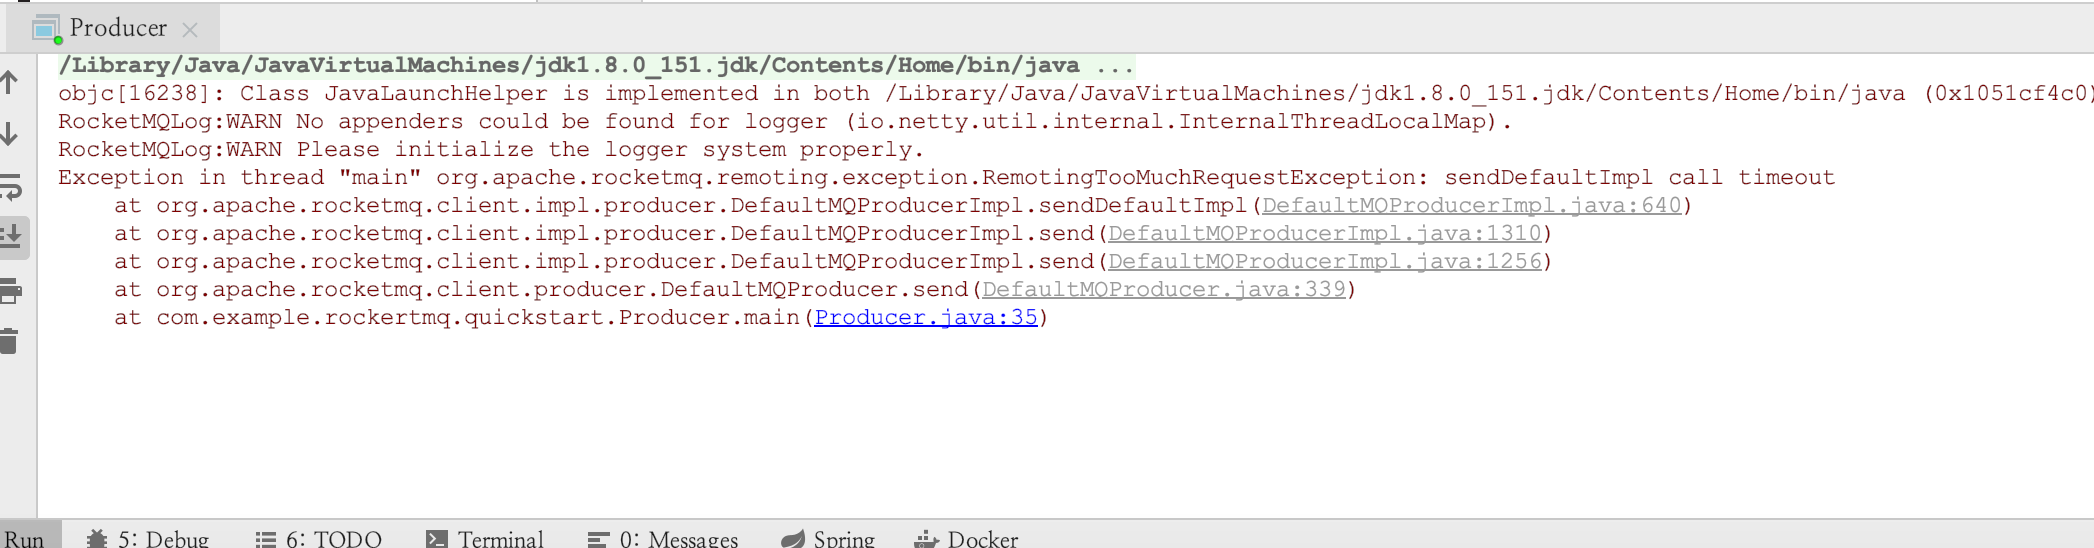This screenshot has width=2094, height=548.
Task: Toggle soft-wrap in the console
Action: point(10,187)
